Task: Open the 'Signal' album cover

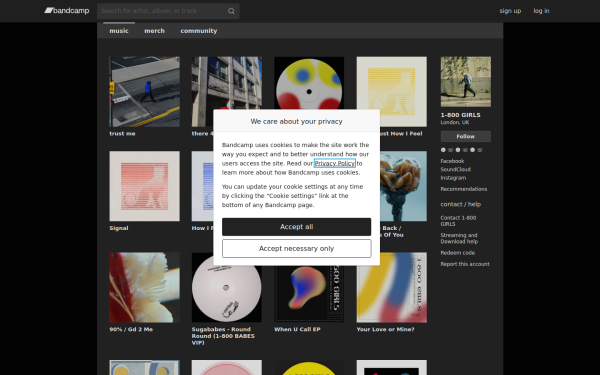Action: coord(144,186)
